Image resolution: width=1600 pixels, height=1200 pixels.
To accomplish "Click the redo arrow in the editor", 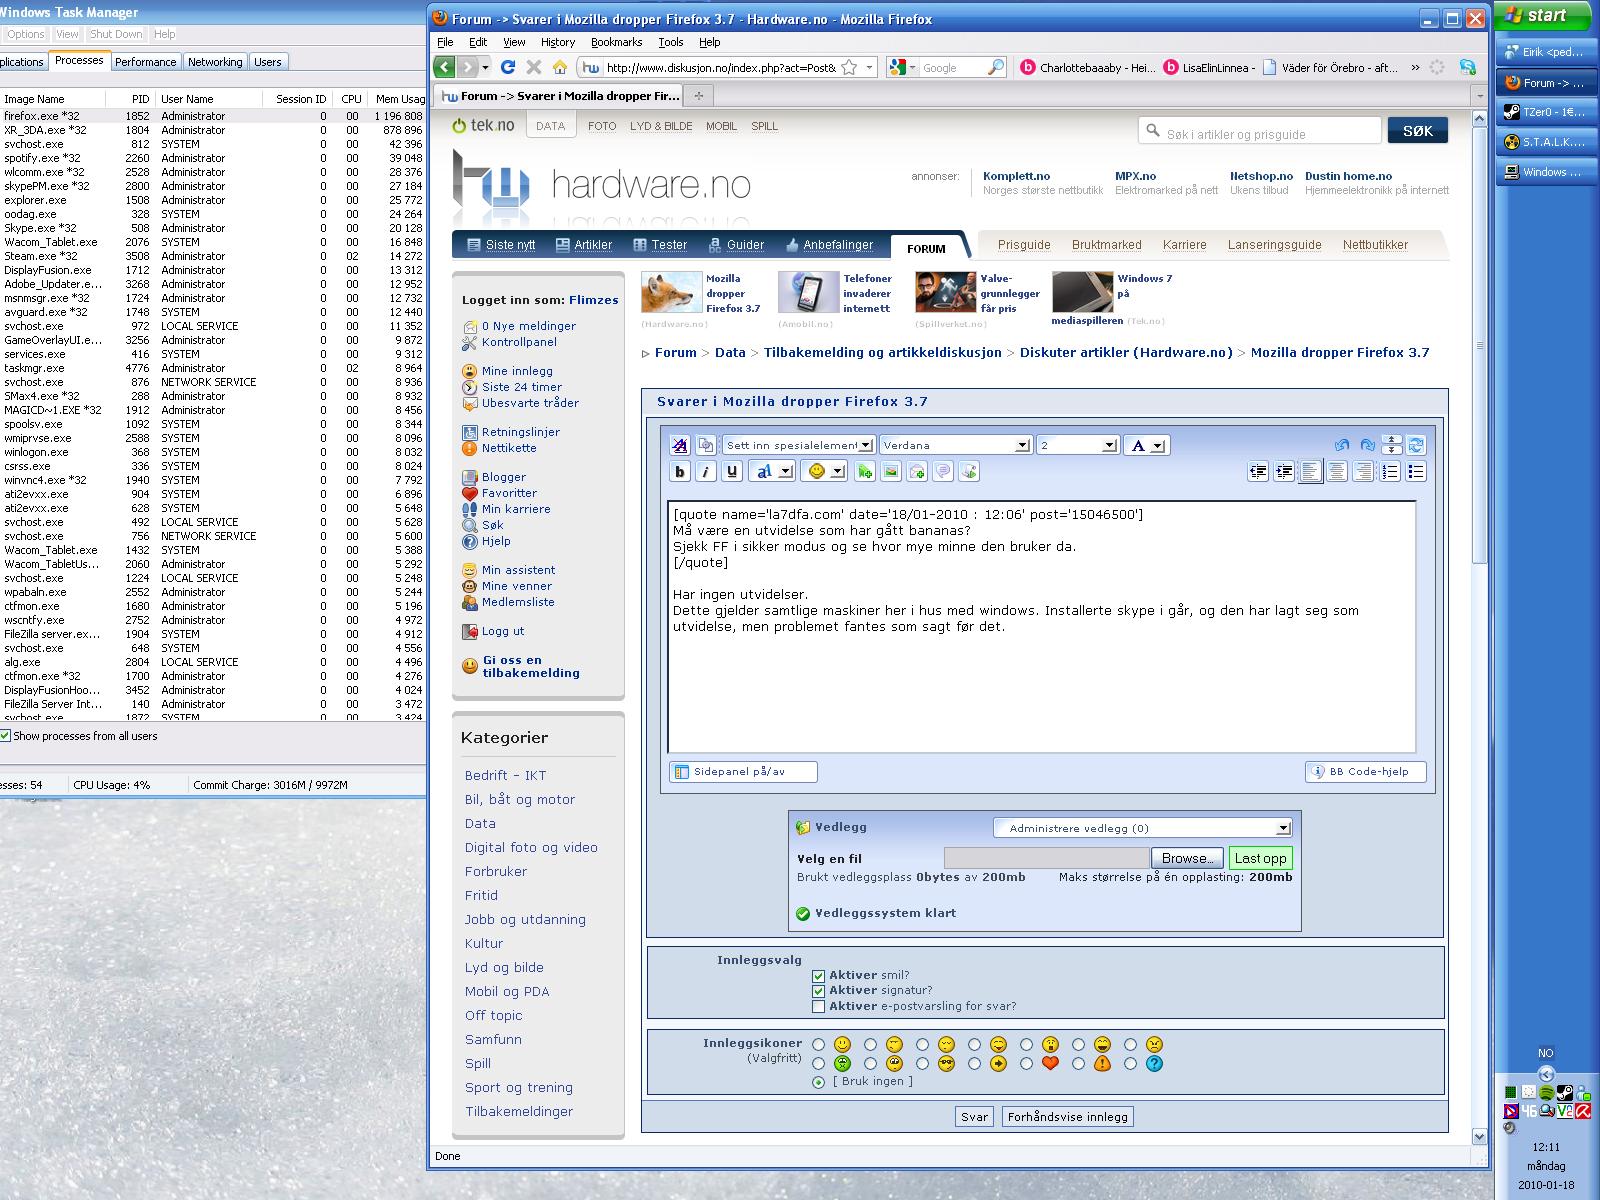I will [x=1367, y=445].
